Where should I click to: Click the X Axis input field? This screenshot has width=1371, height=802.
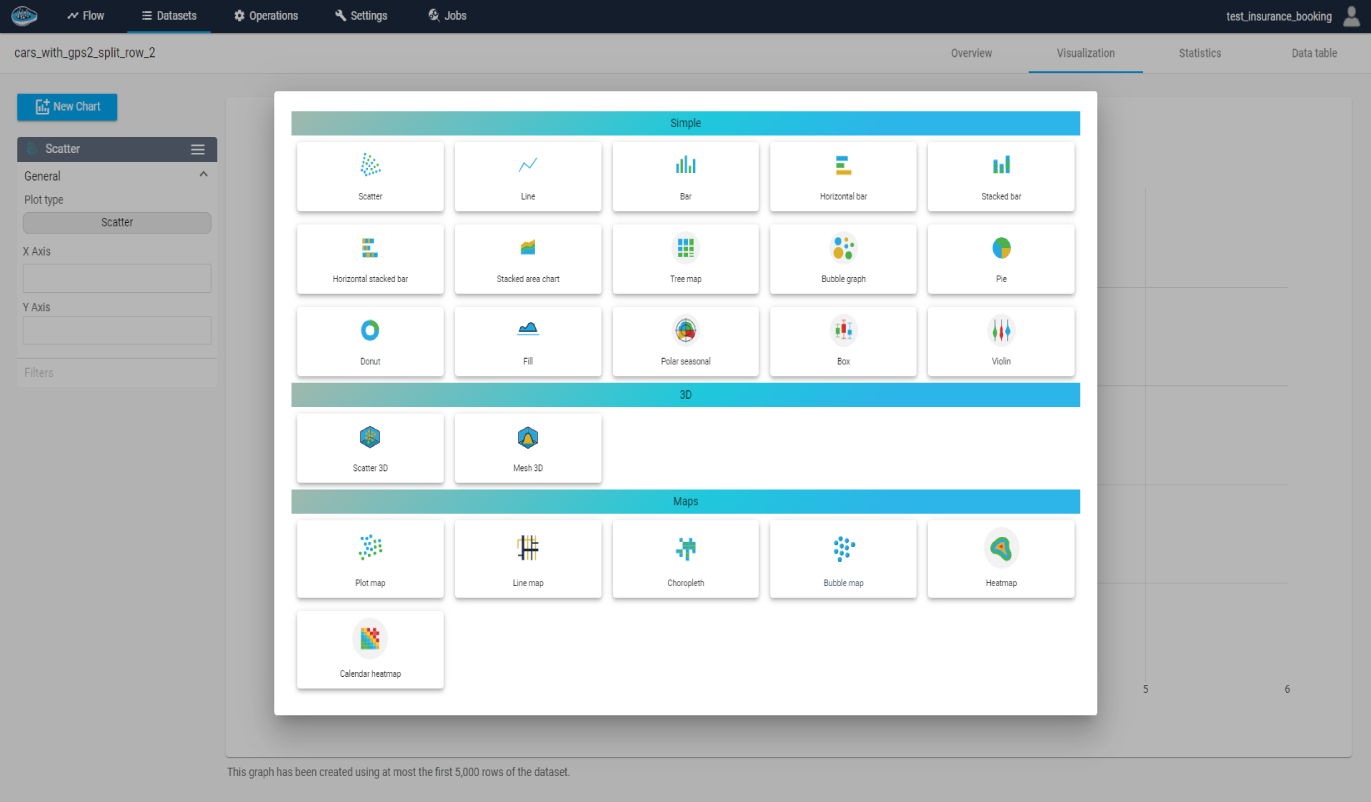pos(117,278)
